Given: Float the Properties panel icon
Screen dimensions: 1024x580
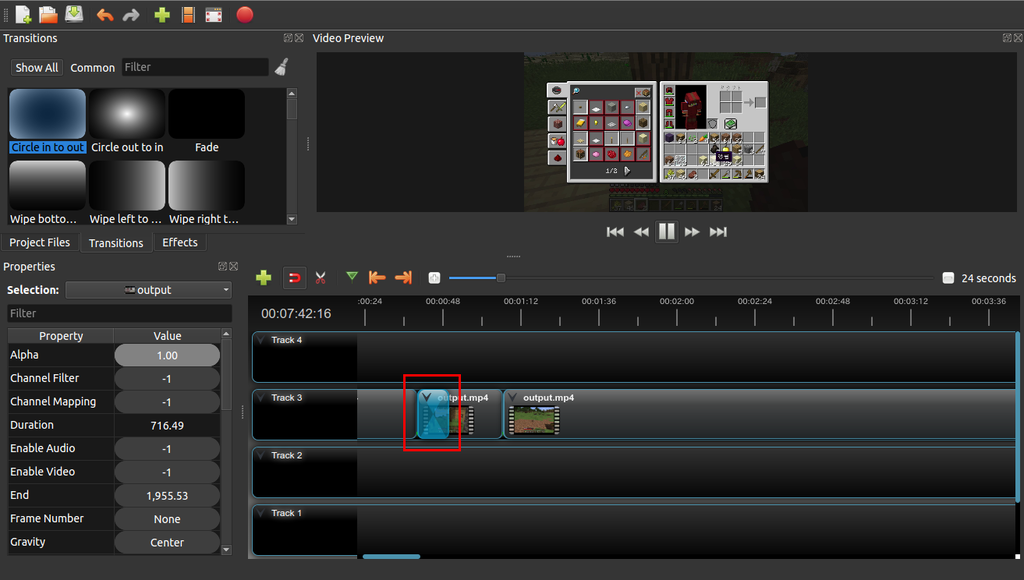Looking at the screenshot, I should 222,266.
